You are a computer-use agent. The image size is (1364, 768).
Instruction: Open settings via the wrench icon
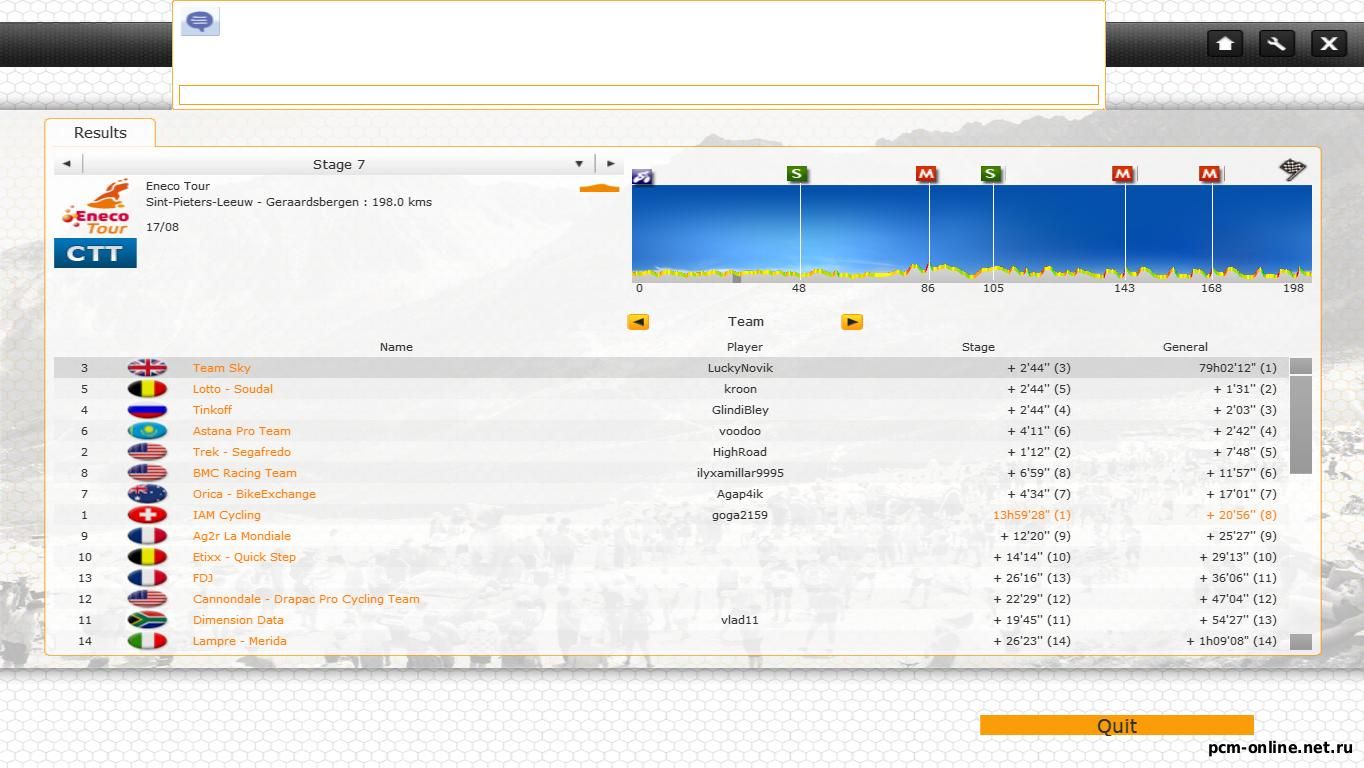pyautogui.click(x=1277, y=43)
